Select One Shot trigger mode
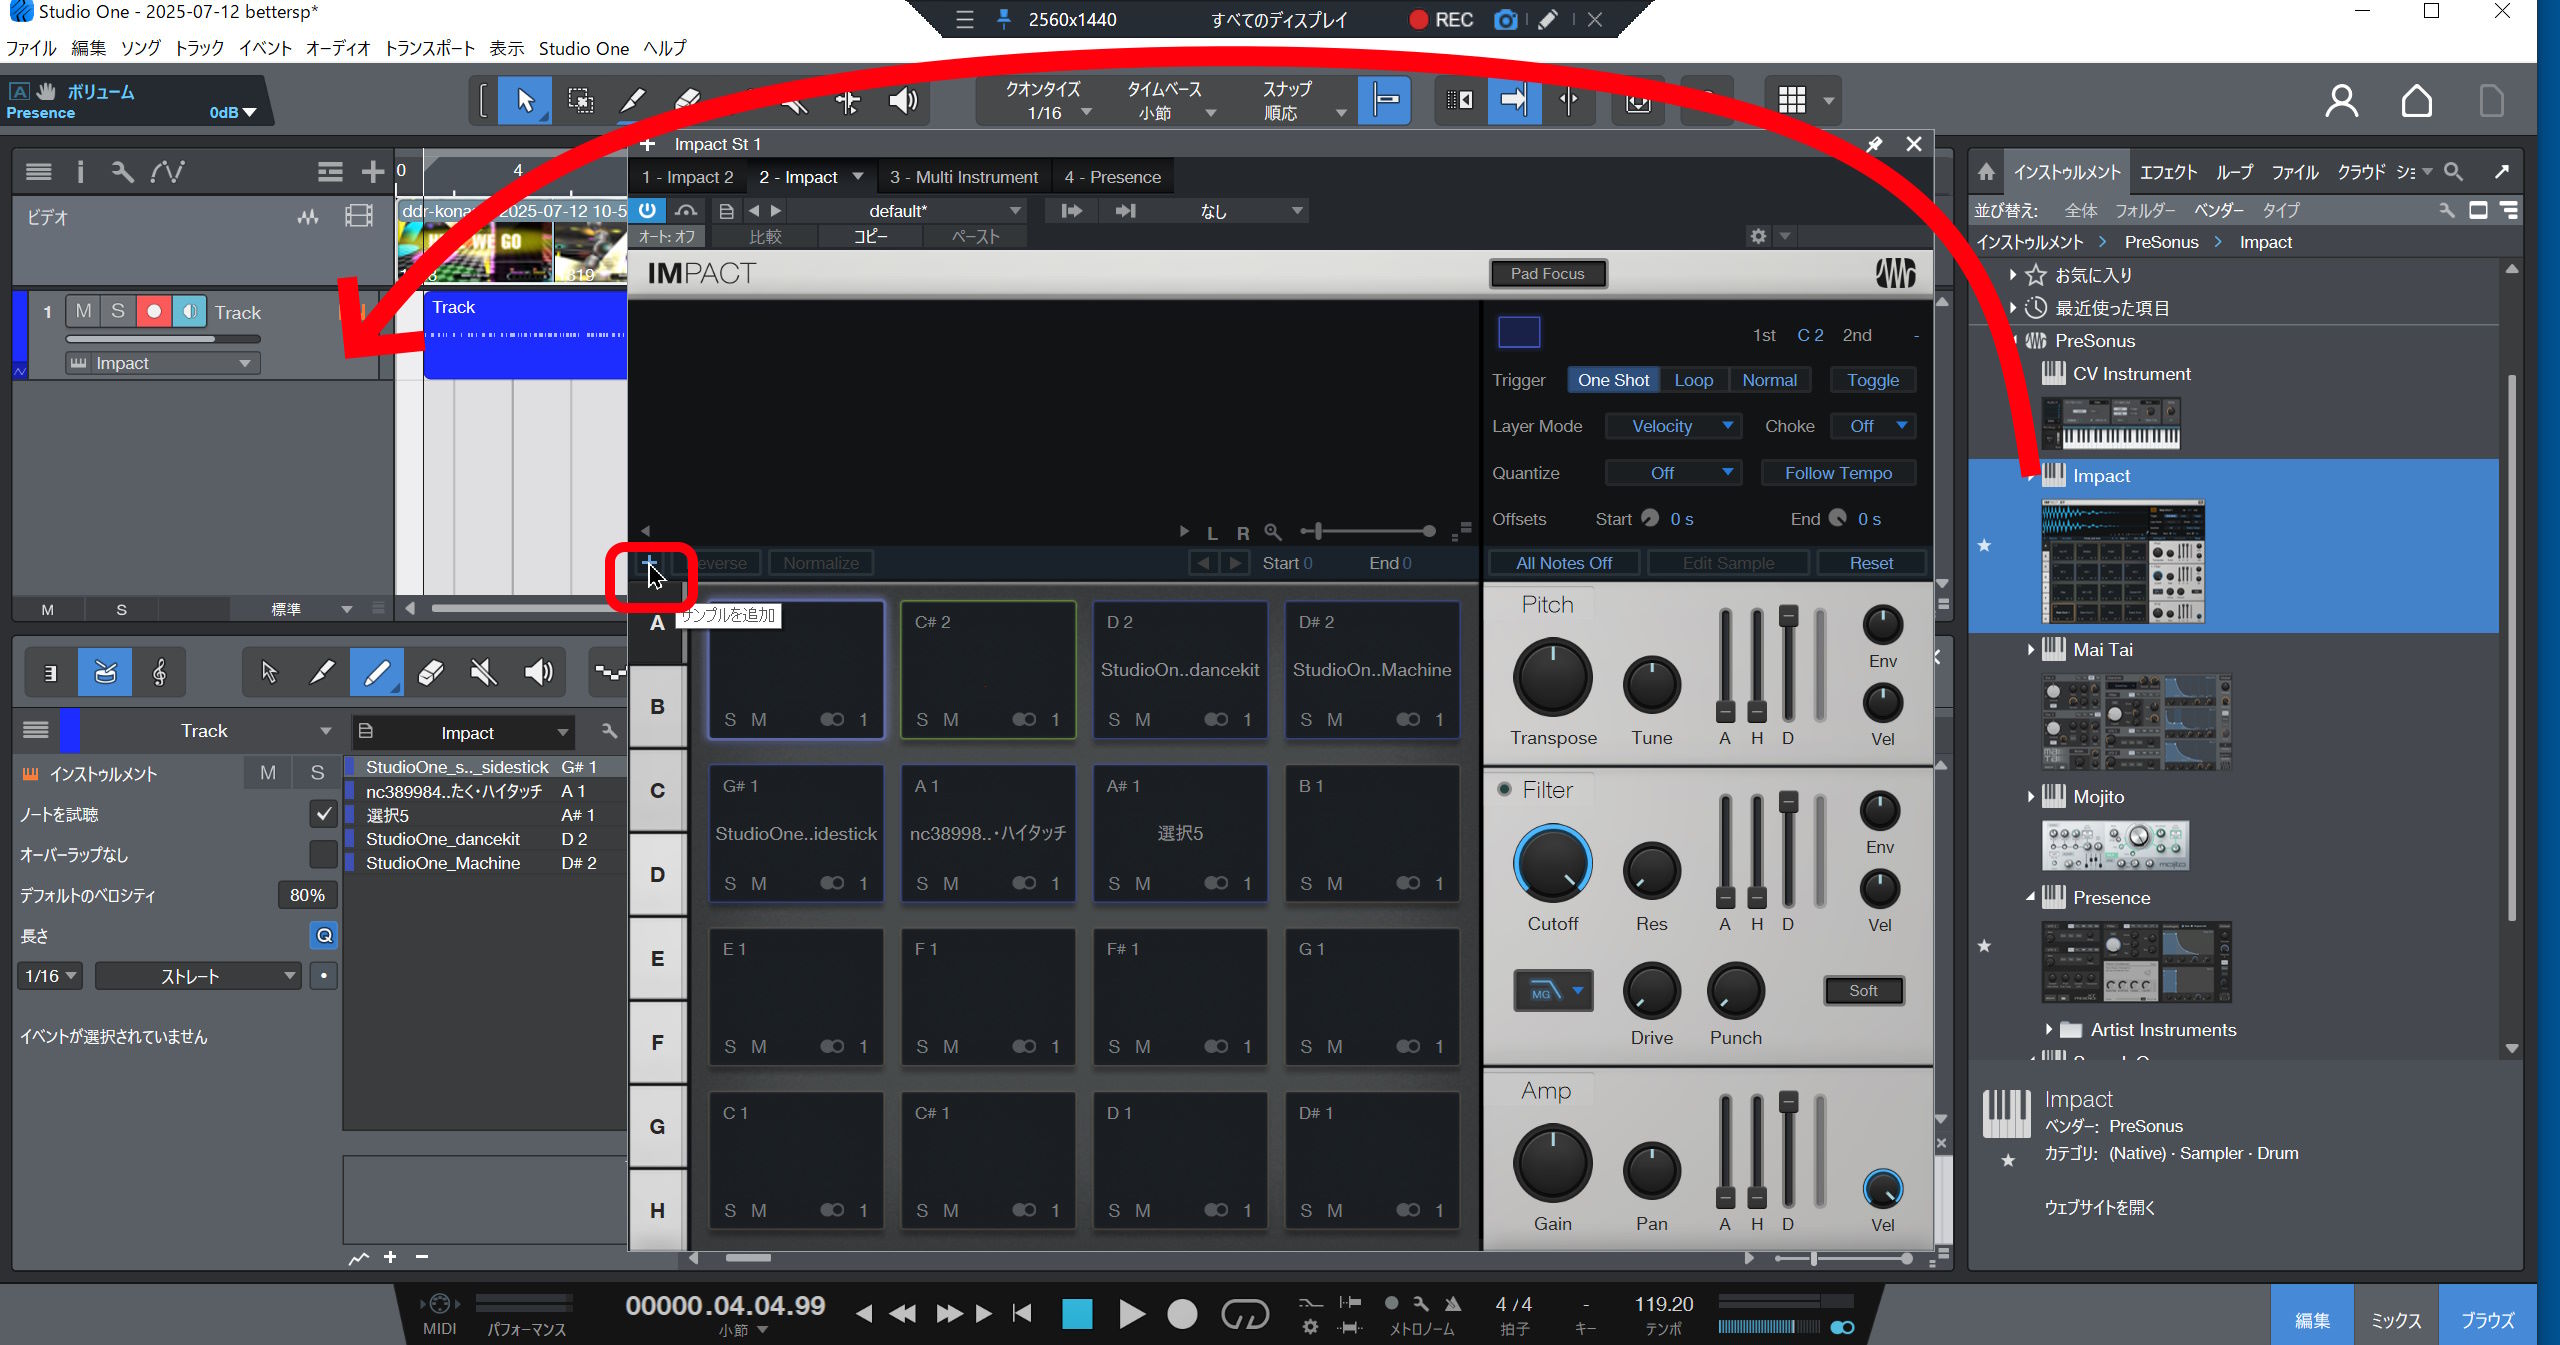This screenshot has width=2560, height=1345. [1613, 380]
